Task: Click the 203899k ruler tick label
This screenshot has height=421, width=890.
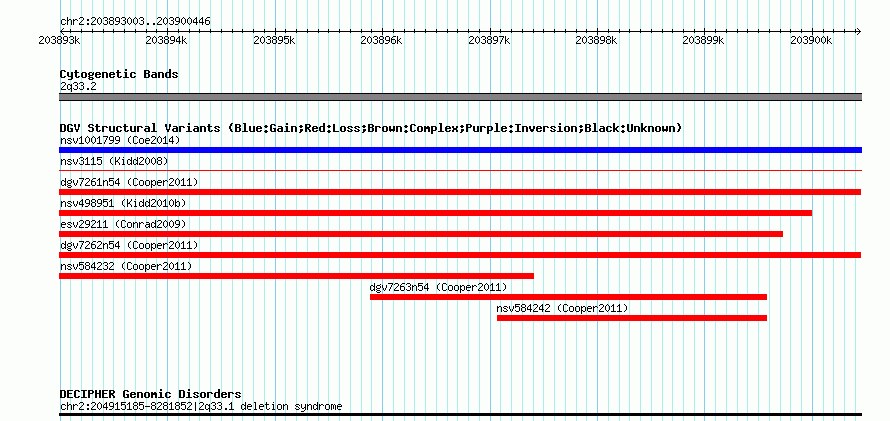Action: point(704,40)
